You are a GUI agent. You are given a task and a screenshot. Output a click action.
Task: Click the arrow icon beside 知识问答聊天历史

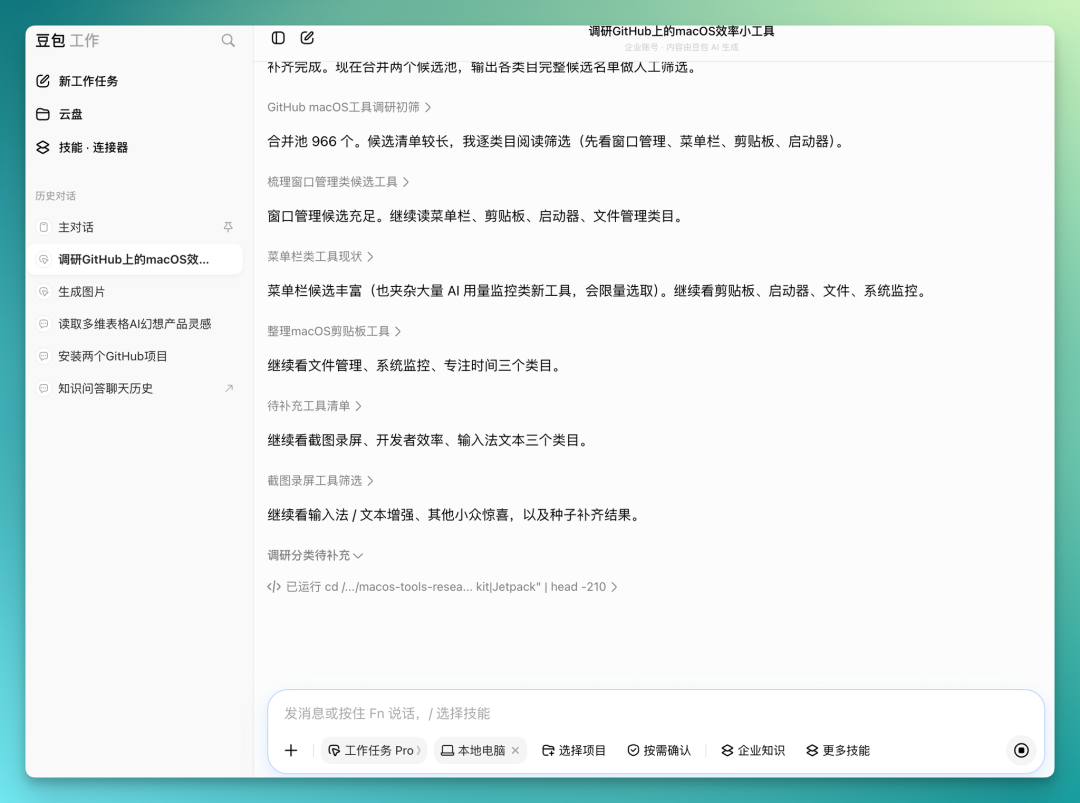pyautogui.click(x=229, y=388)
